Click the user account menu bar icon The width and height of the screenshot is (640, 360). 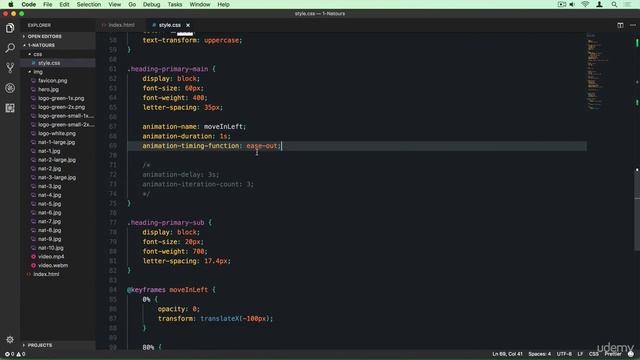[x=599, y=4]
